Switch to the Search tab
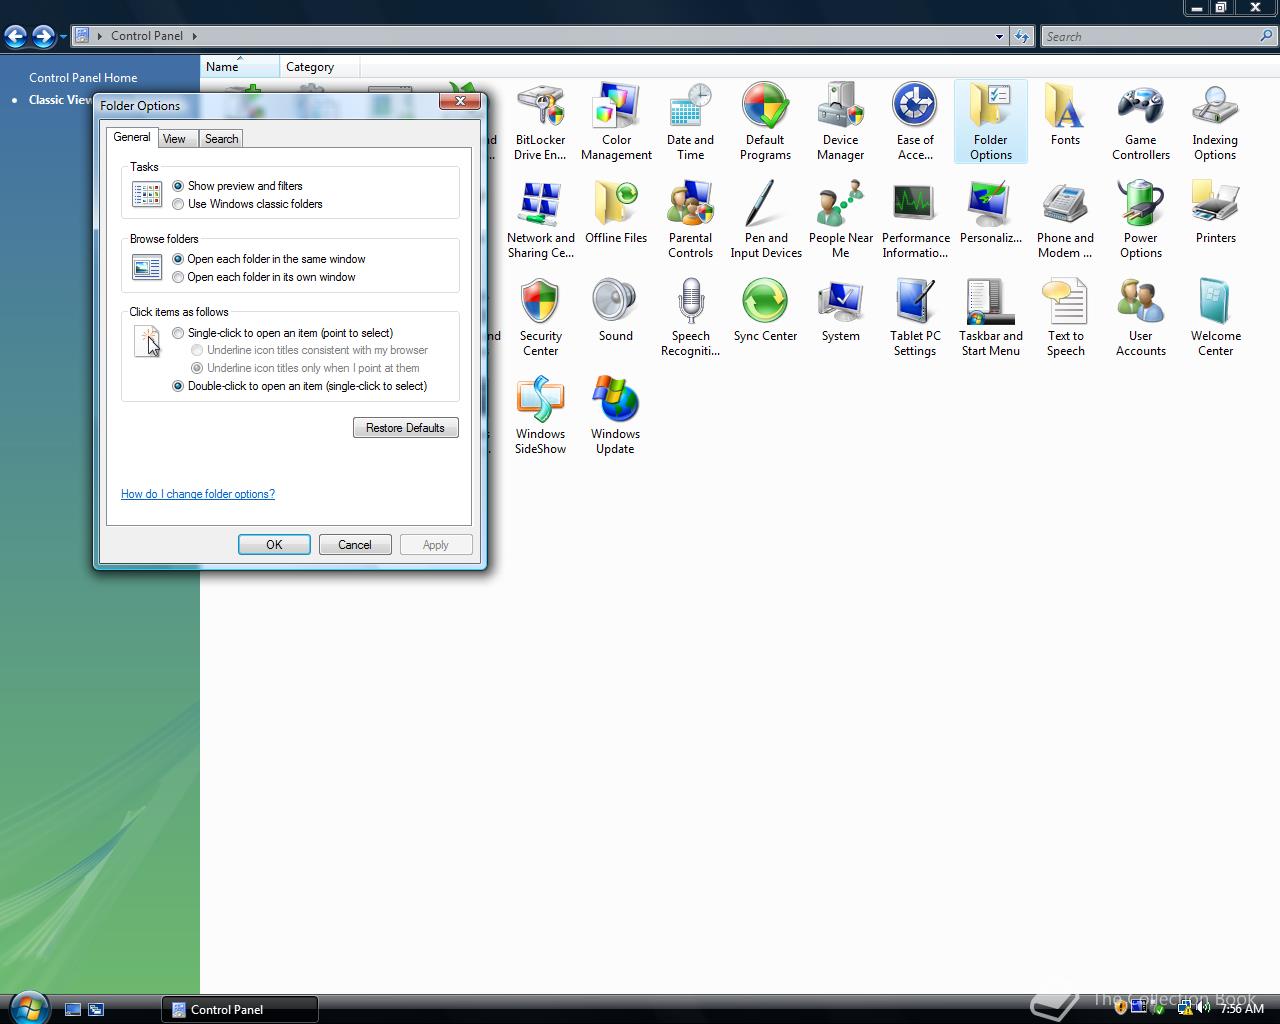Viewport: 1280px width, 1024px height. point(221,139)
